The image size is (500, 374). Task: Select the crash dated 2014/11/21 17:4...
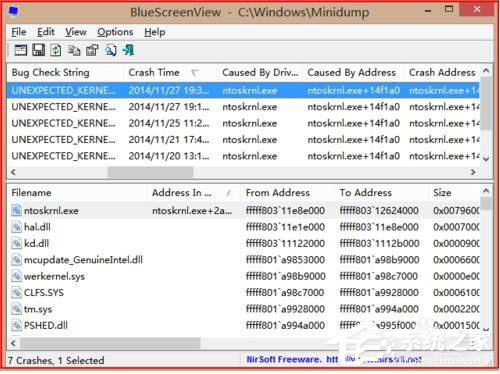[243, 139]
